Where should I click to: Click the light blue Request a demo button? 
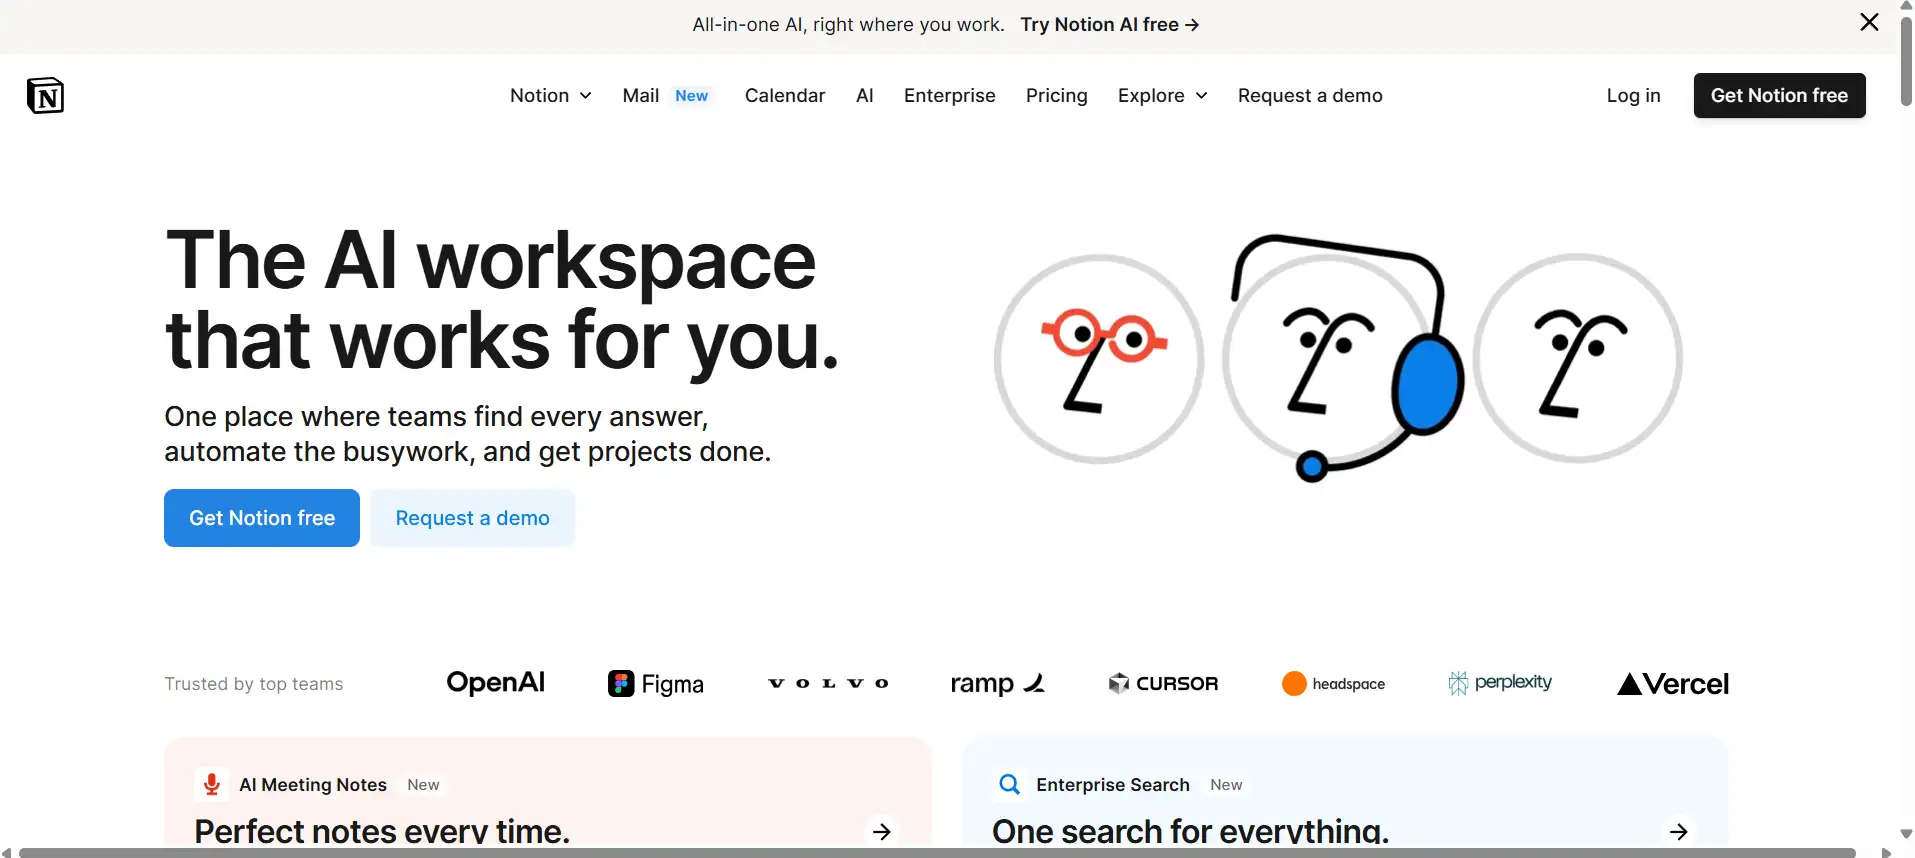pos(472,518)
